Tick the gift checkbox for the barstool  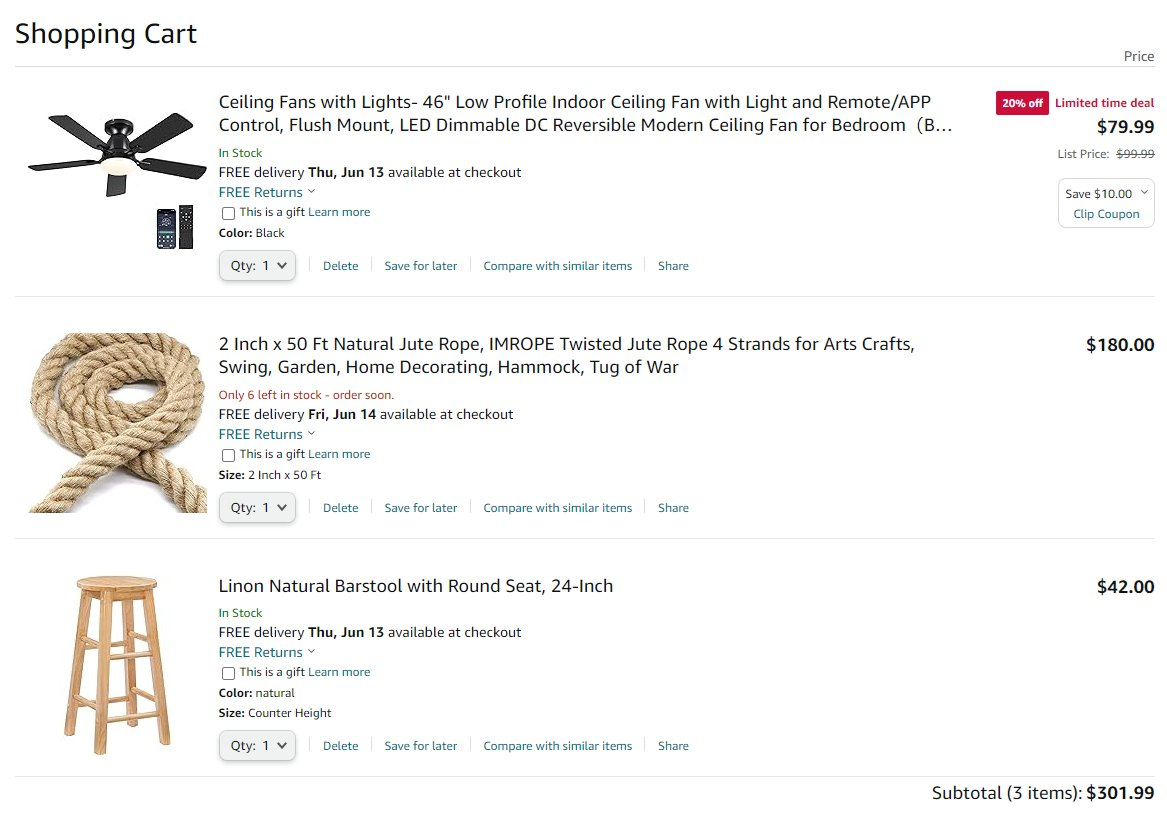tap(229, 673)
